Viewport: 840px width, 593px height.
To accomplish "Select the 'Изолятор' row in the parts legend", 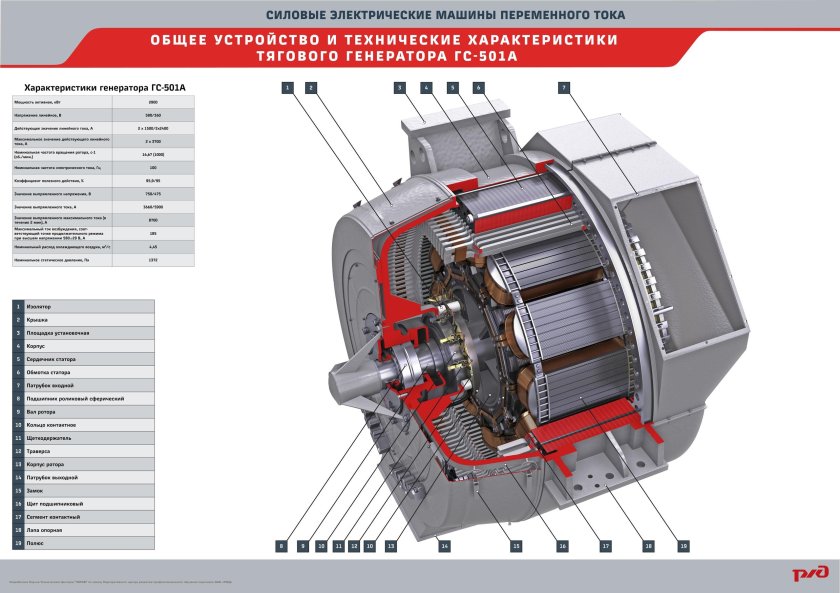I will pyautogui.click(x=84, y=306).
